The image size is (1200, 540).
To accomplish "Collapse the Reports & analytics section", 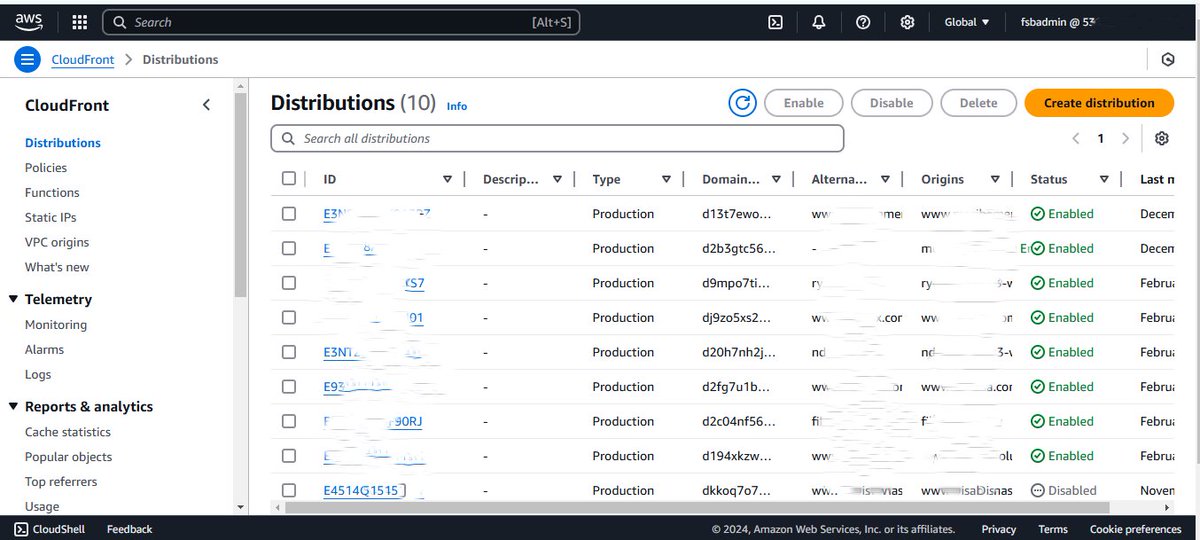I will [13, 407].
